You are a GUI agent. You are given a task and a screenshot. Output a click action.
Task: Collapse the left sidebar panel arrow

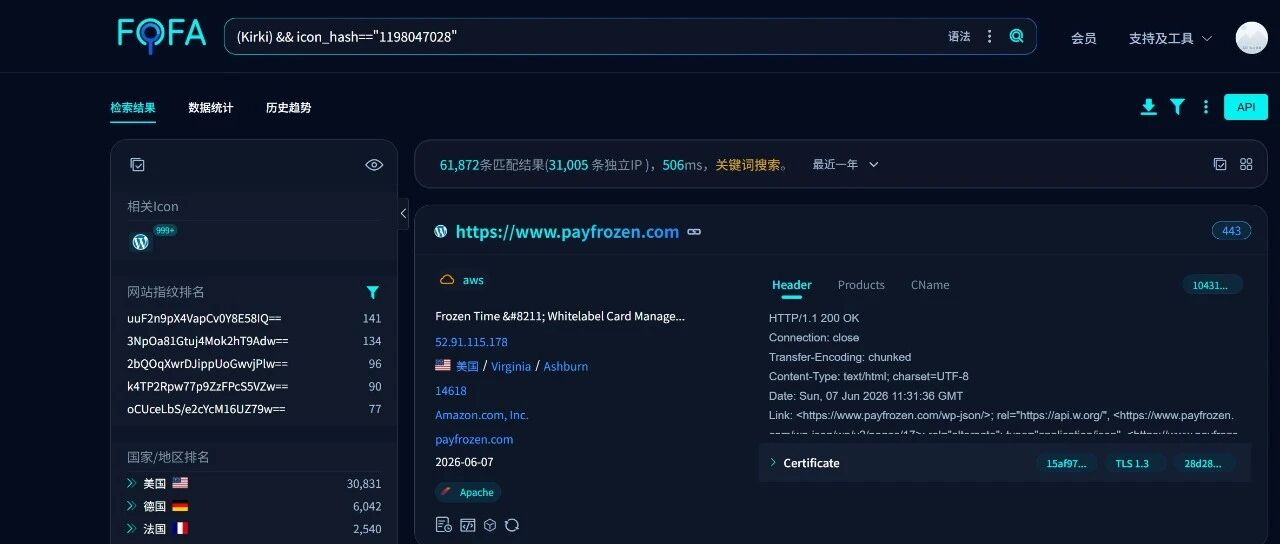click(x=403, y=213)
